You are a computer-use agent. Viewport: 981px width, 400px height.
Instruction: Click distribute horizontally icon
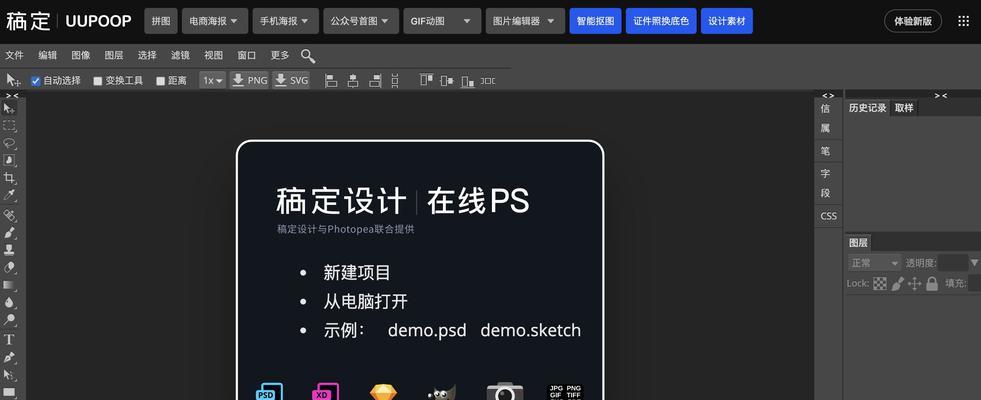(487, 80)
